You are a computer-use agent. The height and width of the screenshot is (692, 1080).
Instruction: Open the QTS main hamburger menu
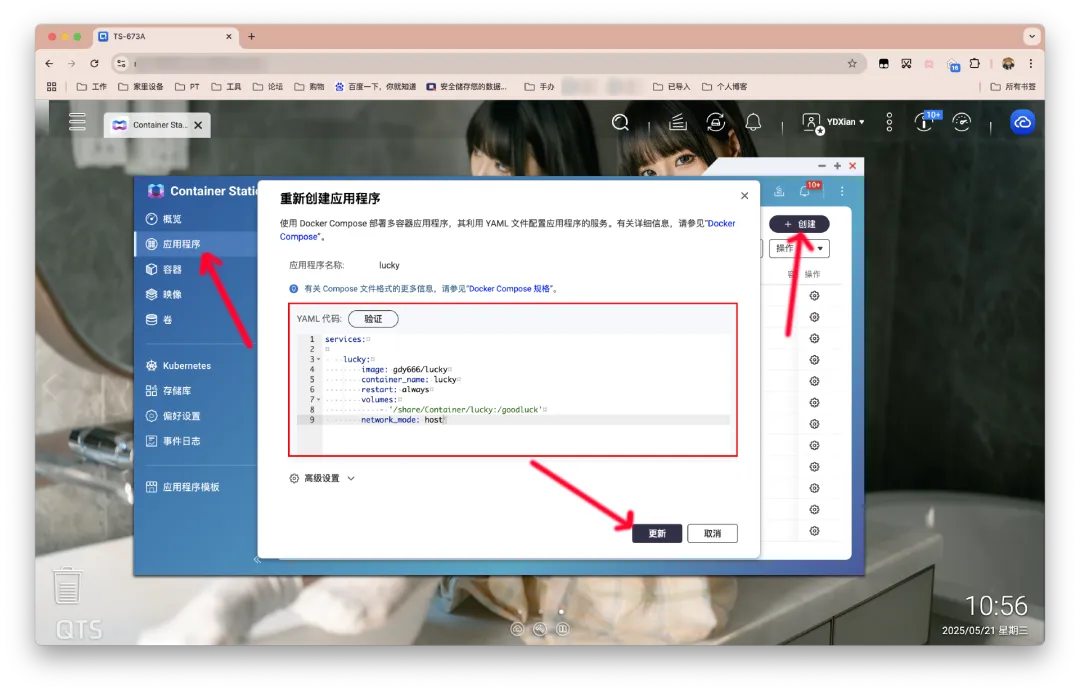(77, 122)
